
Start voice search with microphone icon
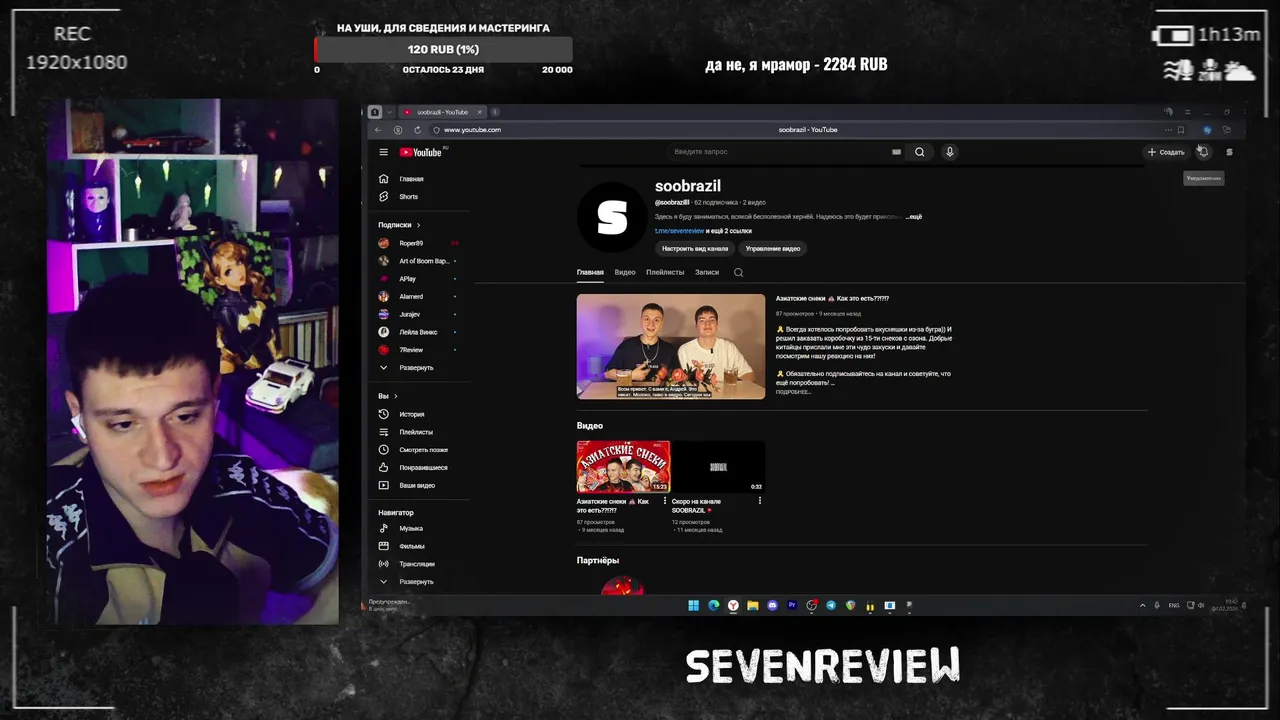[949, 152]
